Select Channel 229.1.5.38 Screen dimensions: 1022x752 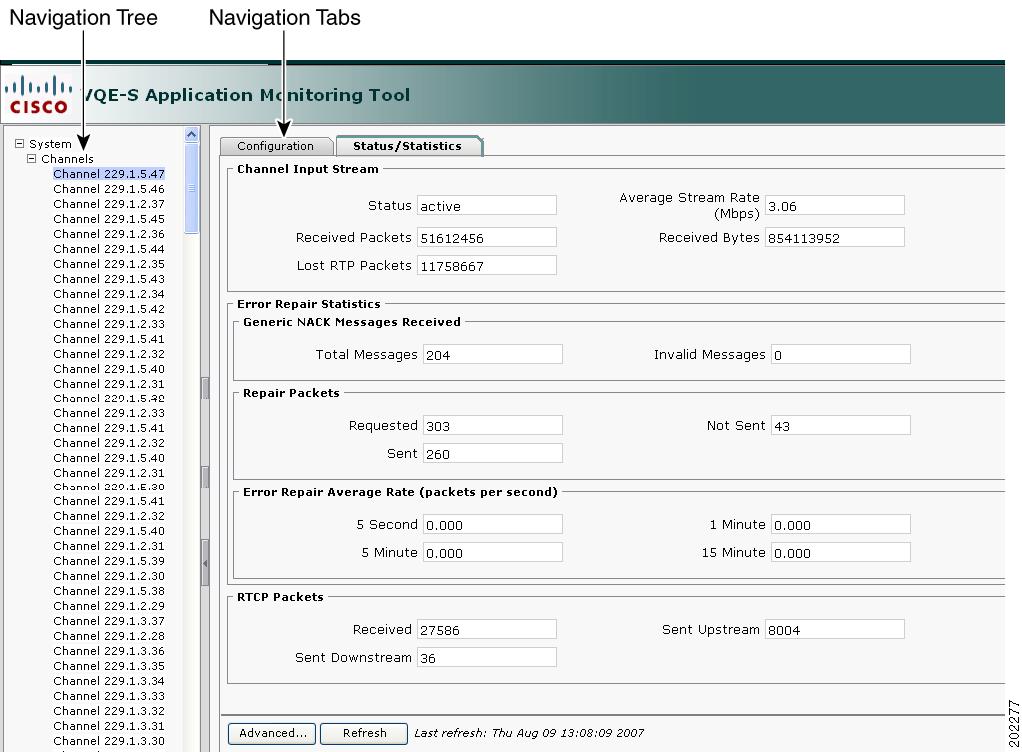[x=109, y=591]
